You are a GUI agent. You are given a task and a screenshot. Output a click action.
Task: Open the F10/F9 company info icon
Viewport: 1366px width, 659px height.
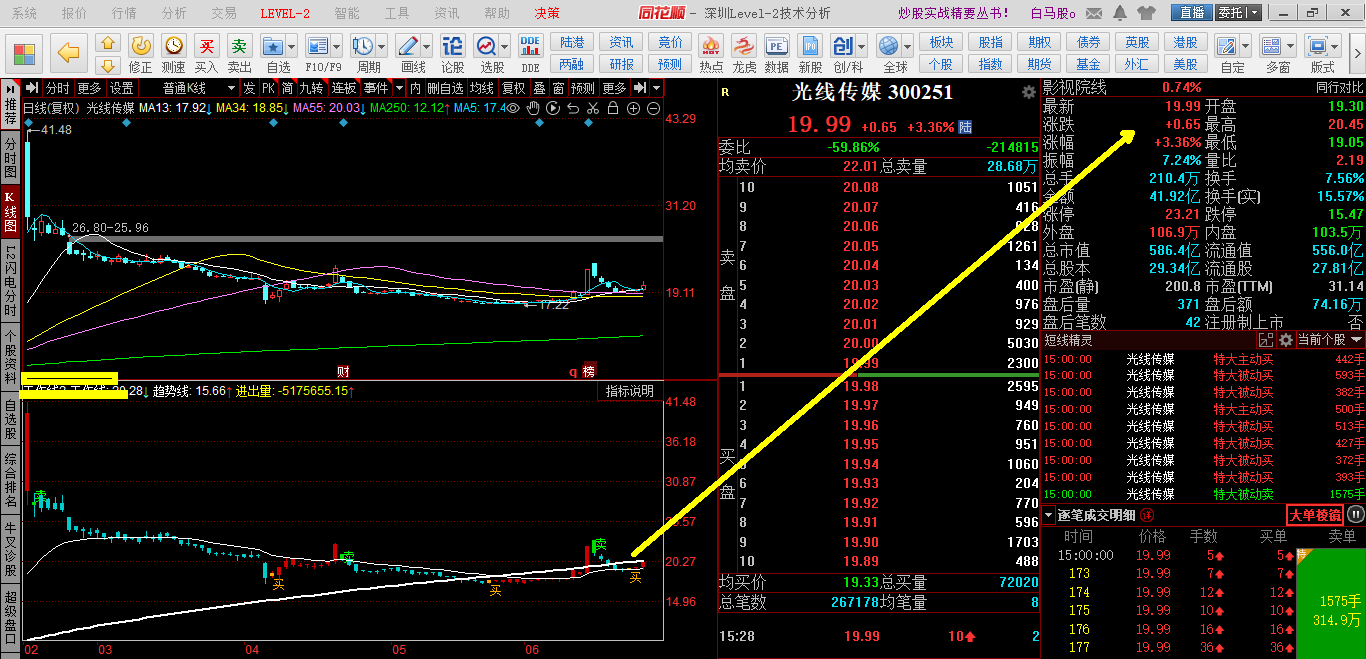pyautogui.click(x=317, y=46)
